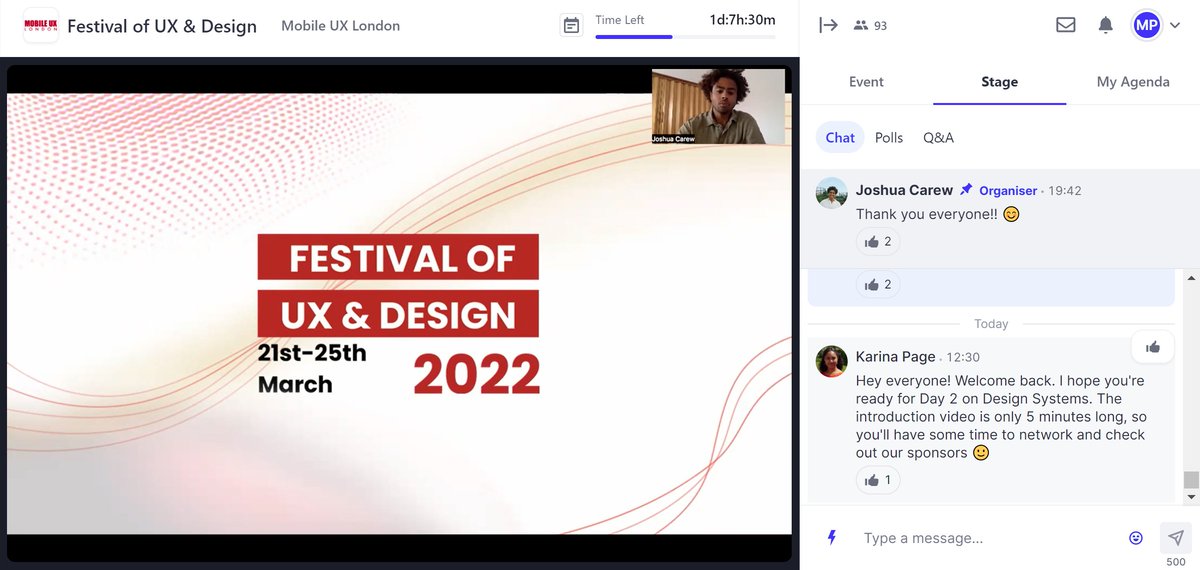Click the Mobile UX London logo
The image size is (1200, 570).
pyautogui.click(x=40, y=25)
